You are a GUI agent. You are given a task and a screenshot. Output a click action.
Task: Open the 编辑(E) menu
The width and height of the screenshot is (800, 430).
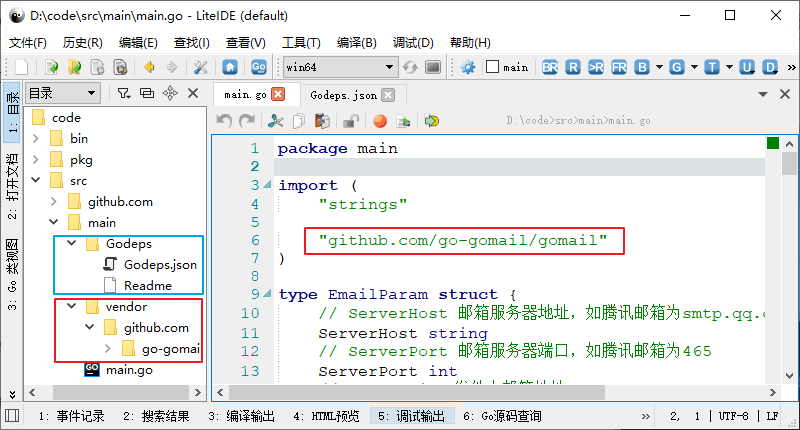138,42
